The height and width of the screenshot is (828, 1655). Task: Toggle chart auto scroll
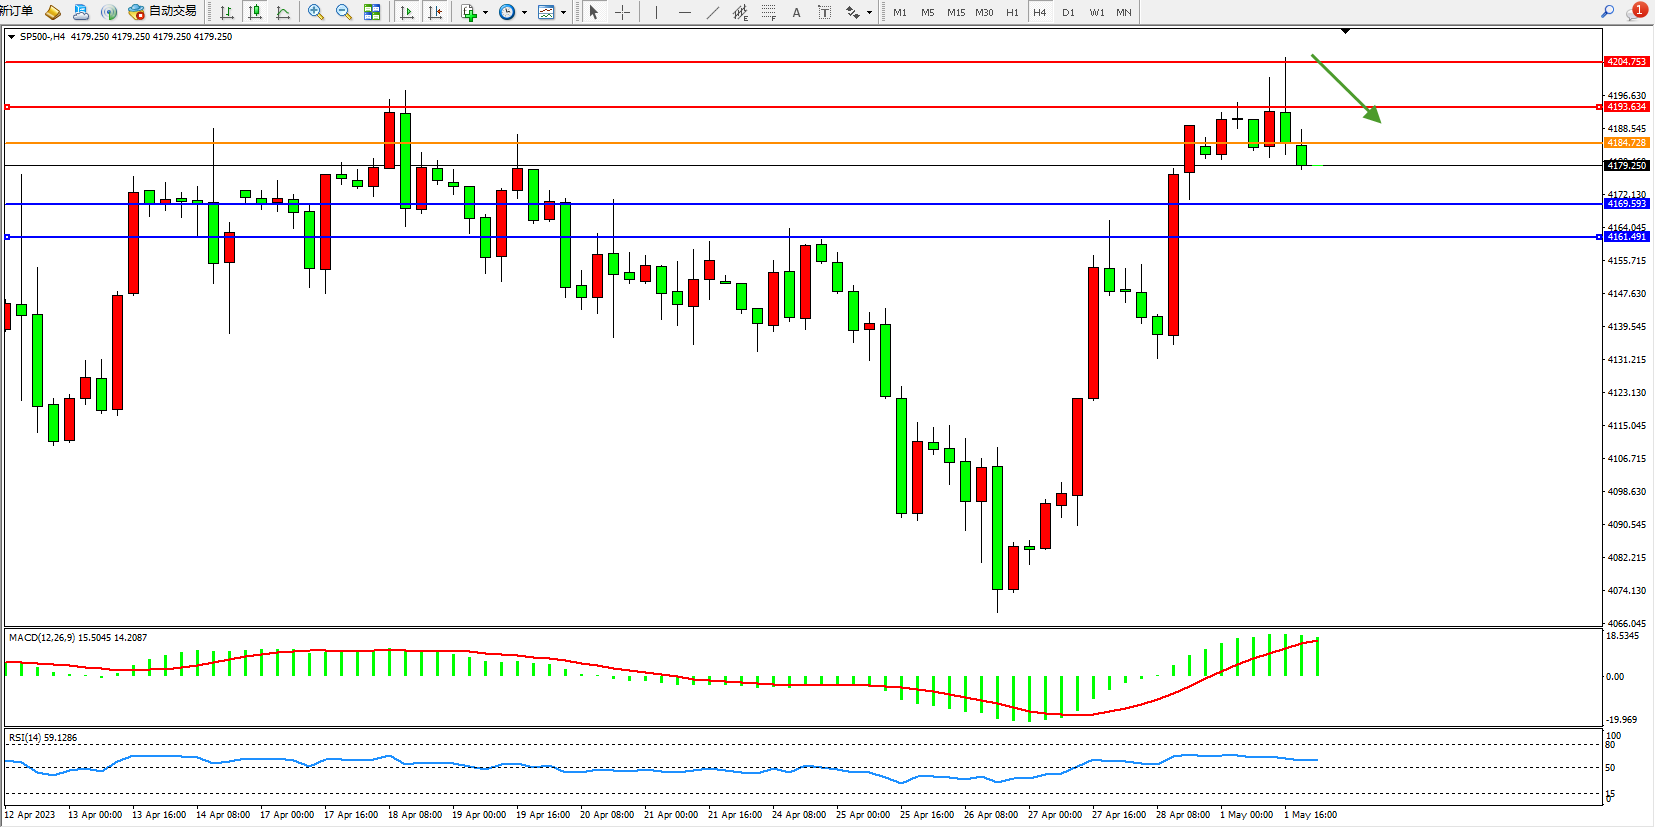pos(406,12)
